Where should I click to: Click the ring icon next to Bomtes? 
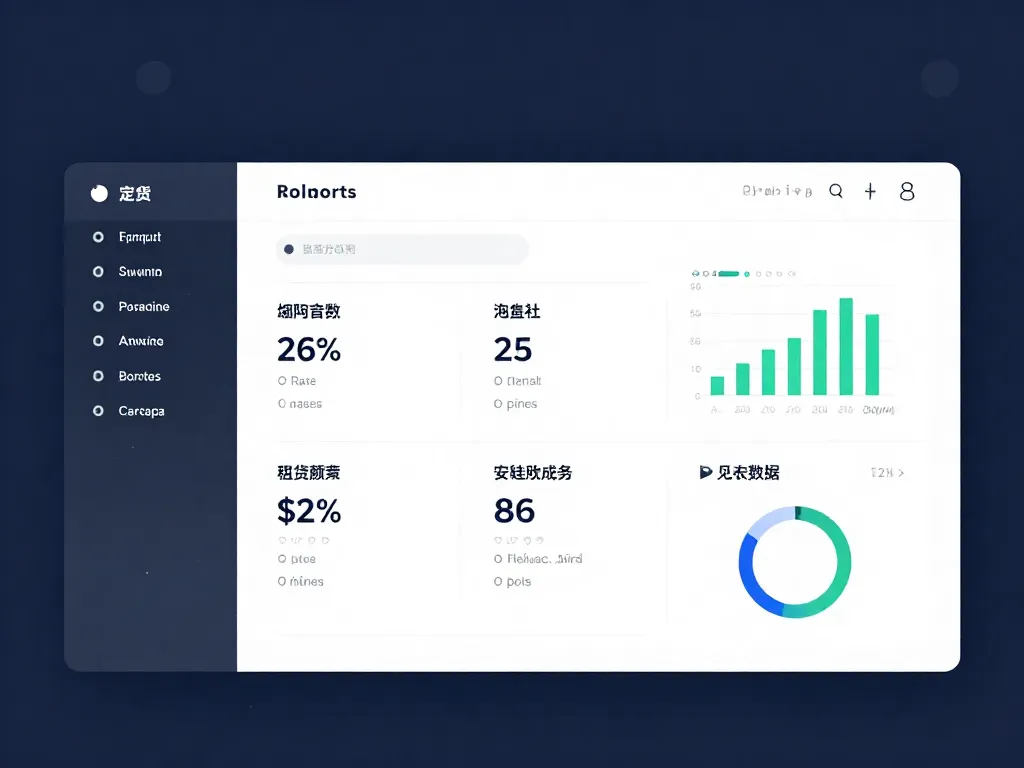pyautogui.click(x=98, y=376)
